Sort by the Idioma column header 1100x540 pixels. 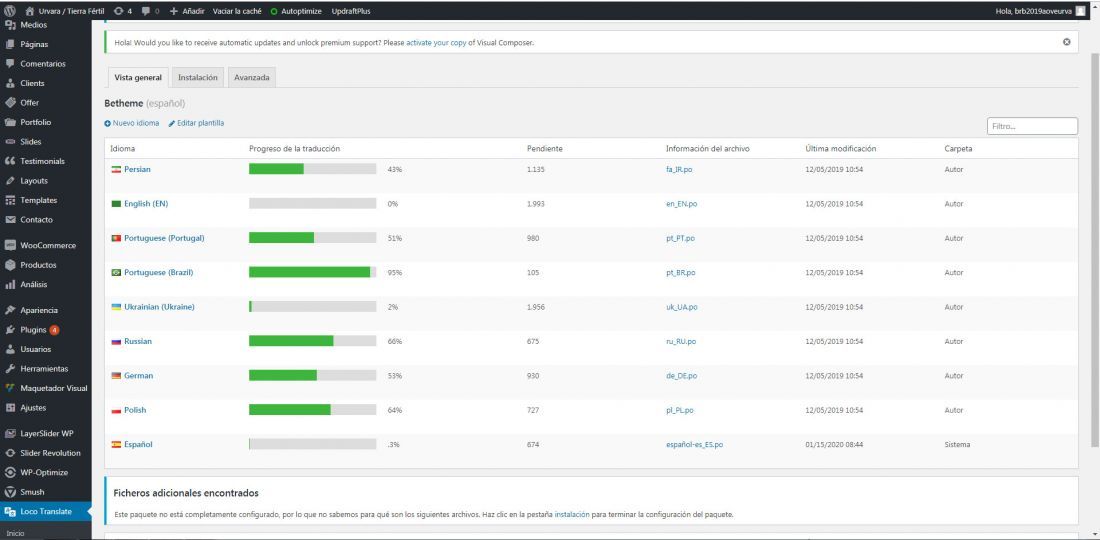[x=123, y=149]
